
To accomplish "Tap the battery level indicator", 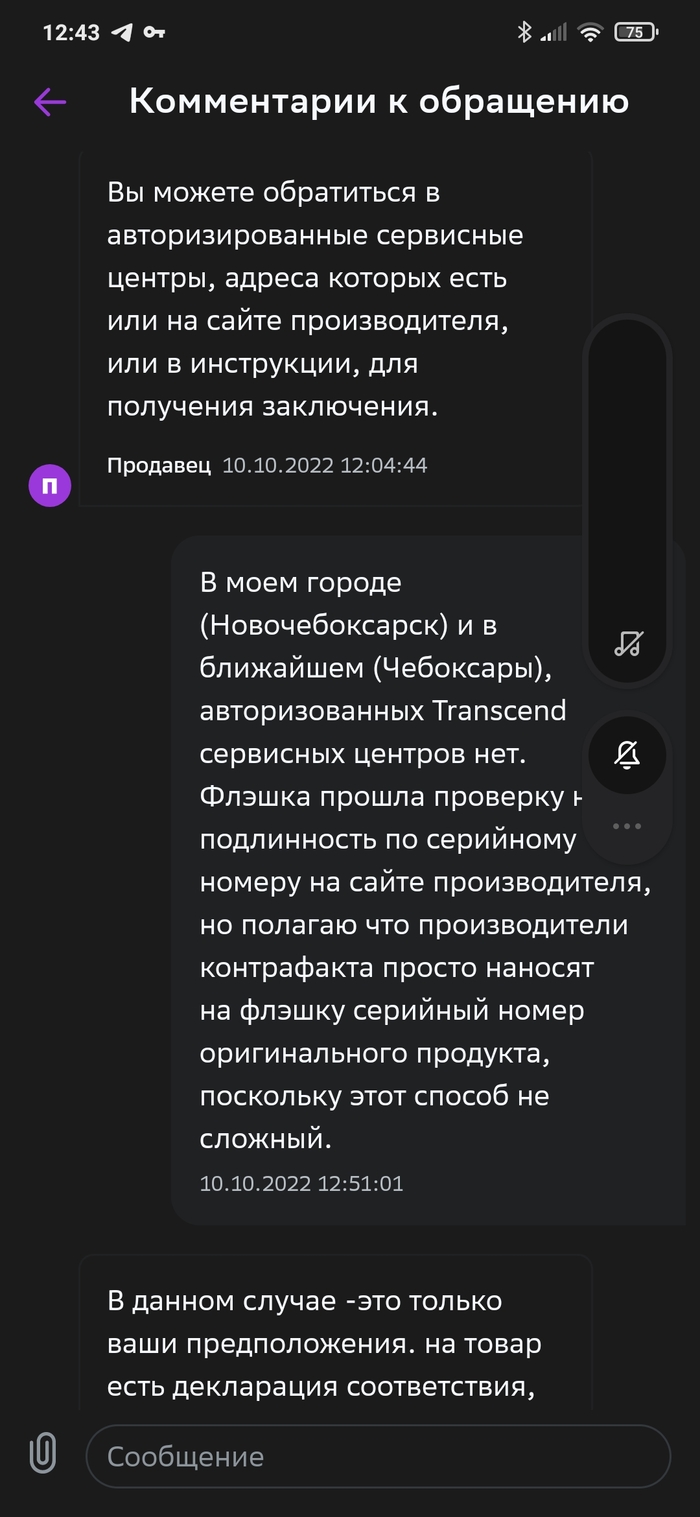I will 636,32.
